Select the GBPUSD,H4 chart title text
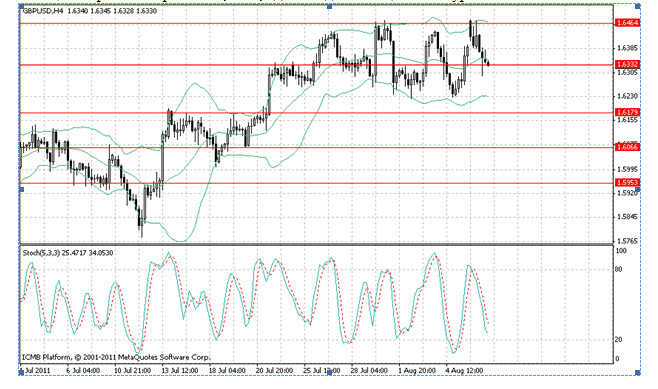658x389 pixels. [43, 11]
